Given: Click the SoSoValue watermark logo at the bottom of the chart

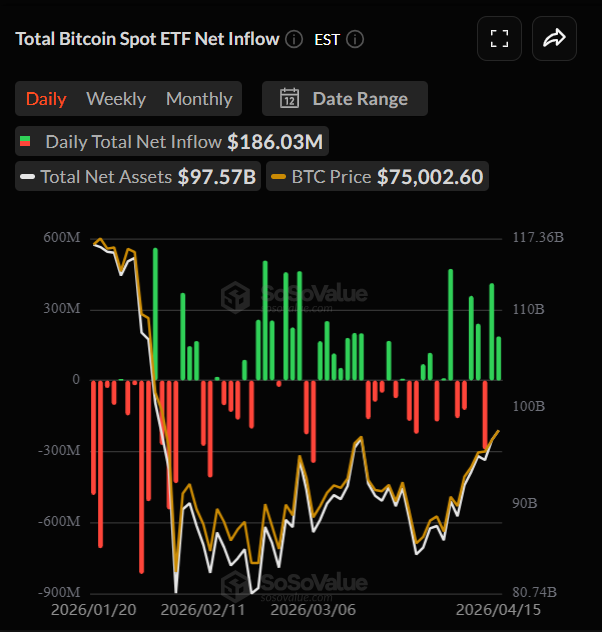Looking at the screenshot, I should [x=236, y=584].
